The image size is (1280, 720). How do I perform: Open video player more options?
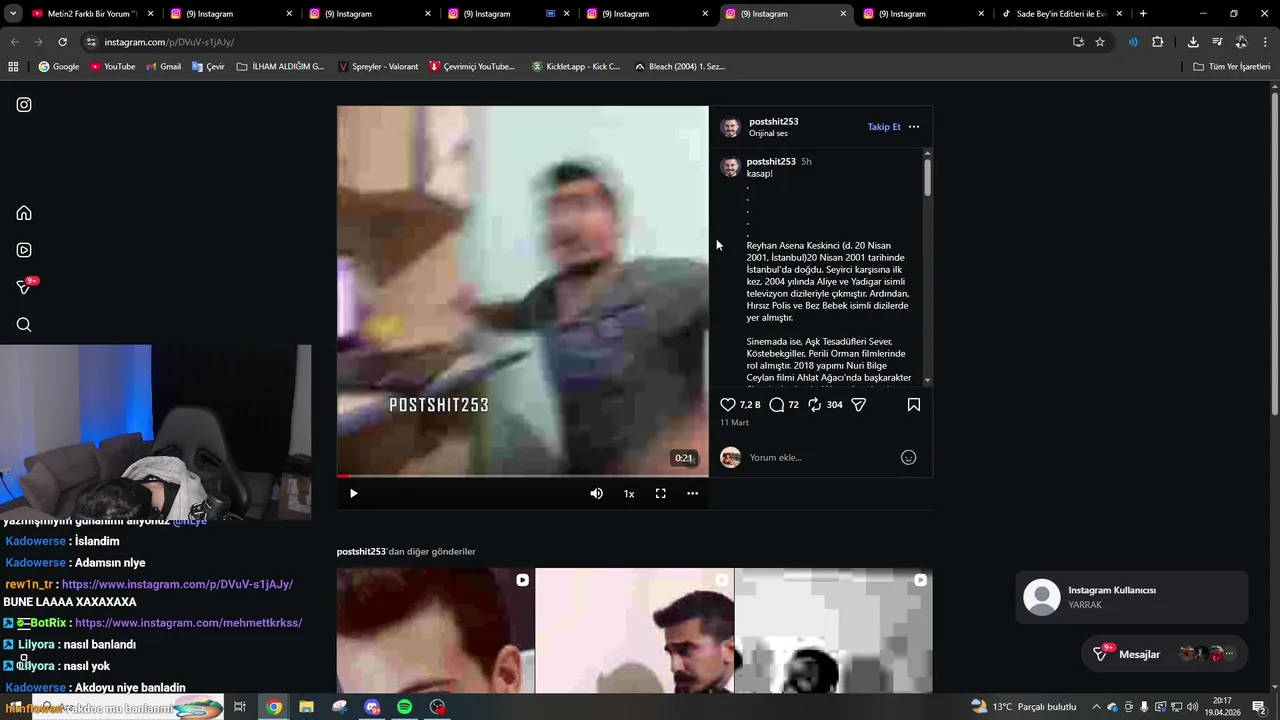(x=692, y=493)
